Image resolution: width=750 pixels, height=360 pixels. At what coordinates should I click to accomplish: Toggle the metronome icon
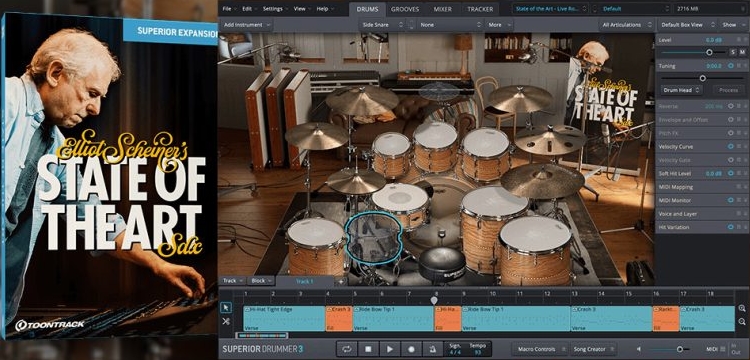pyautogui.click(x=432, y=349)
